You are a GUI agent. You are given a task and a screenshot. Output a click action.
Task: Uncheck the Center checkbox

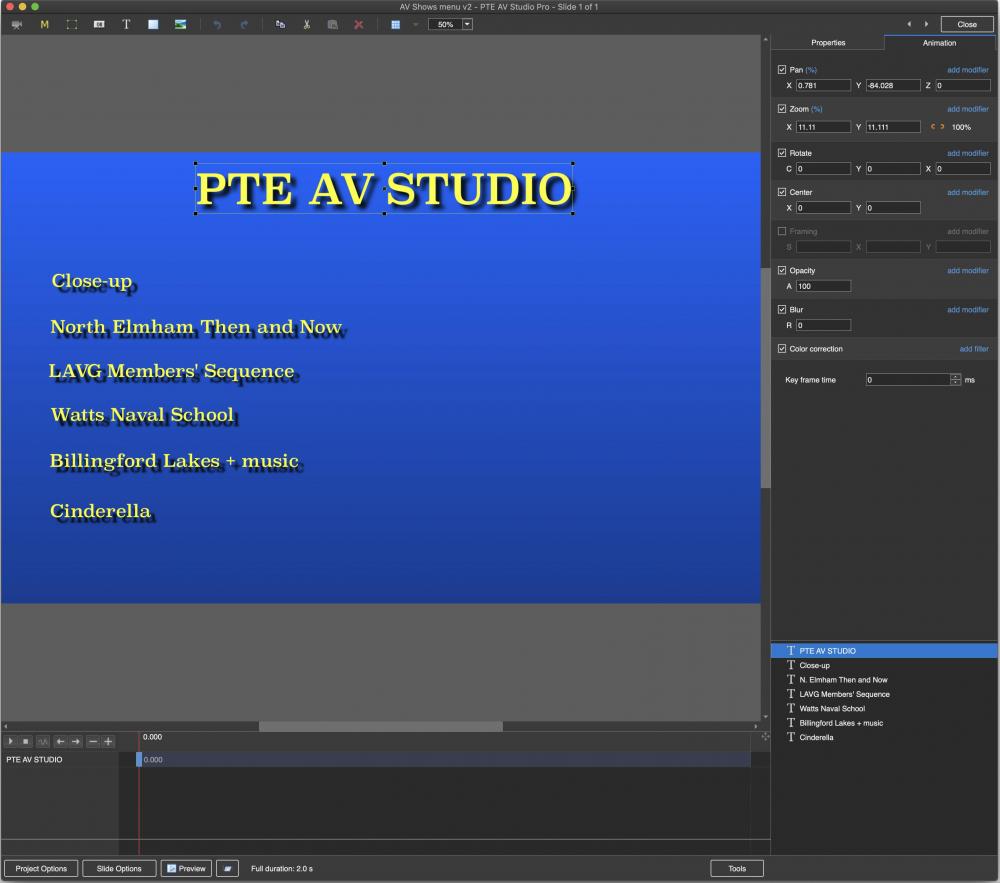[782, 192]
